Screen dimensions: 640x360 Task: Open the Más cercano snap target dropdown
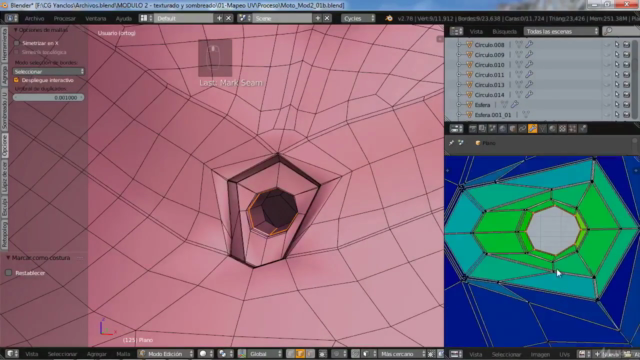tap(401, 354)
